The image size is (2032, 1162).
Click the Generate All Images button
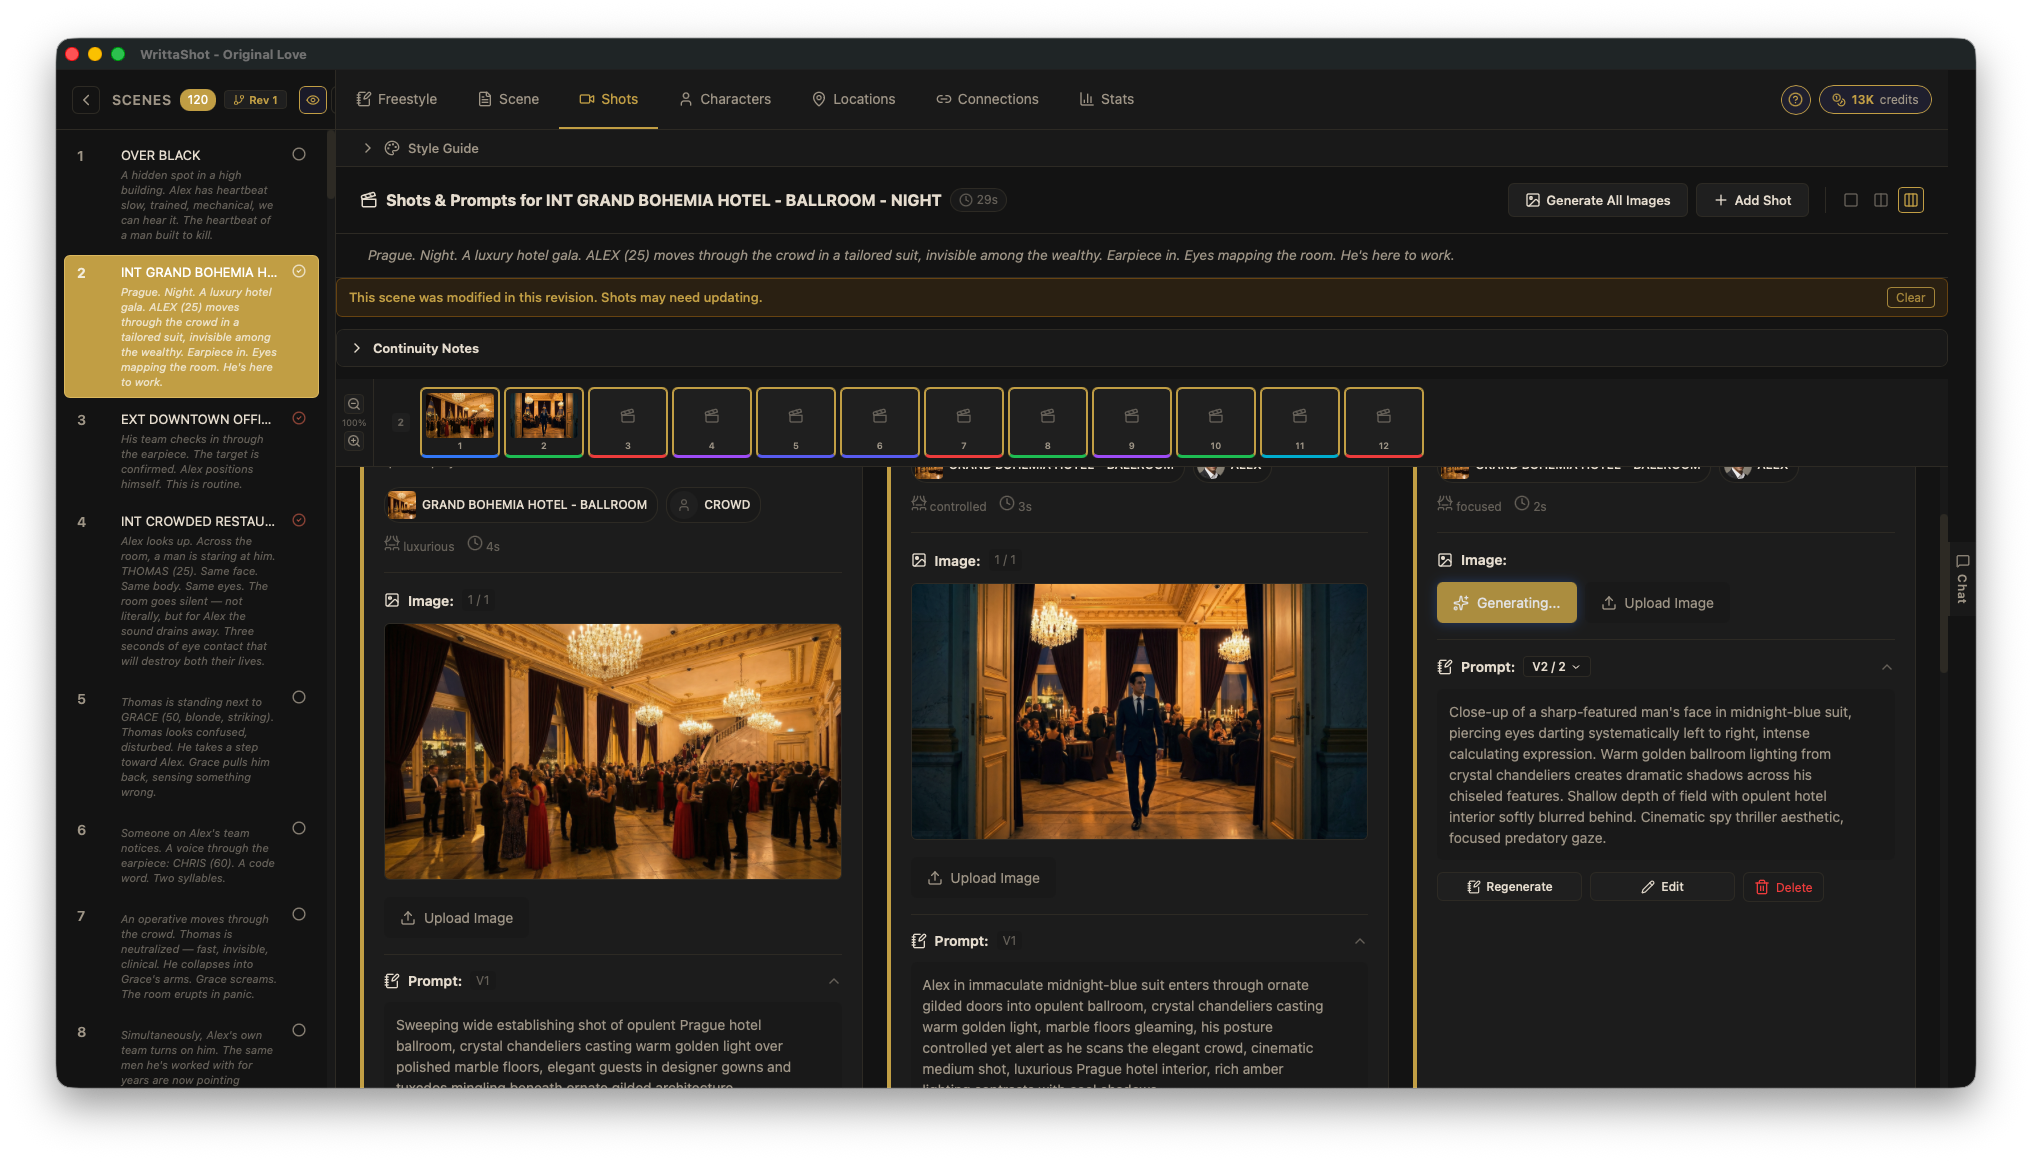pos(1597,200)
